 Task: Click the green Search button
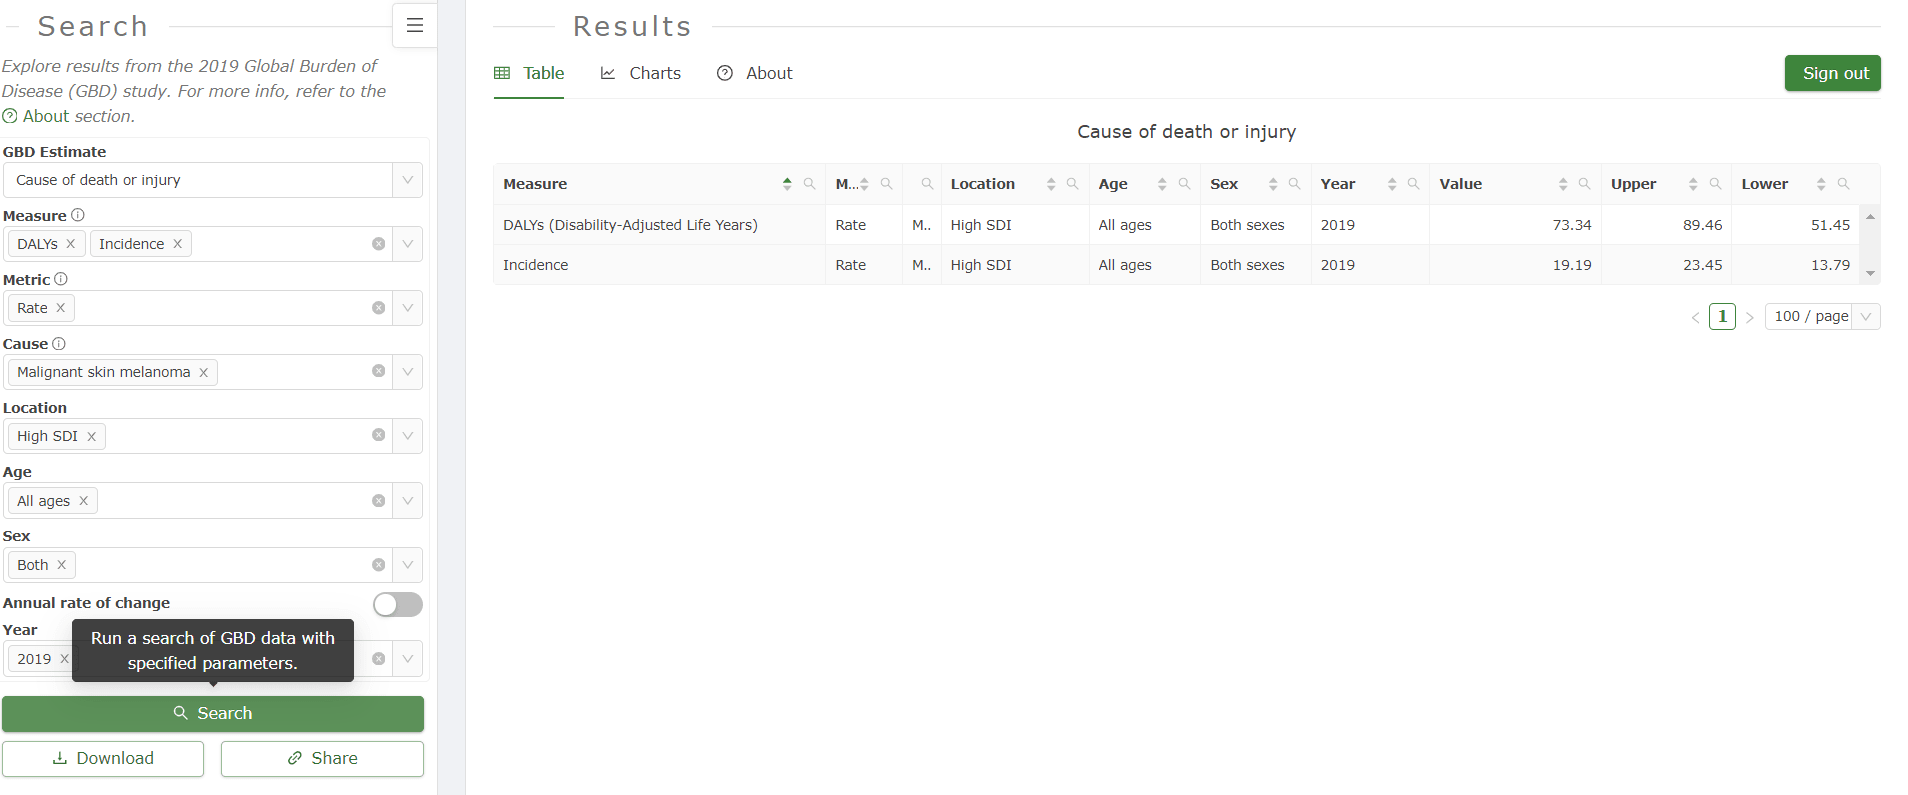213,714
